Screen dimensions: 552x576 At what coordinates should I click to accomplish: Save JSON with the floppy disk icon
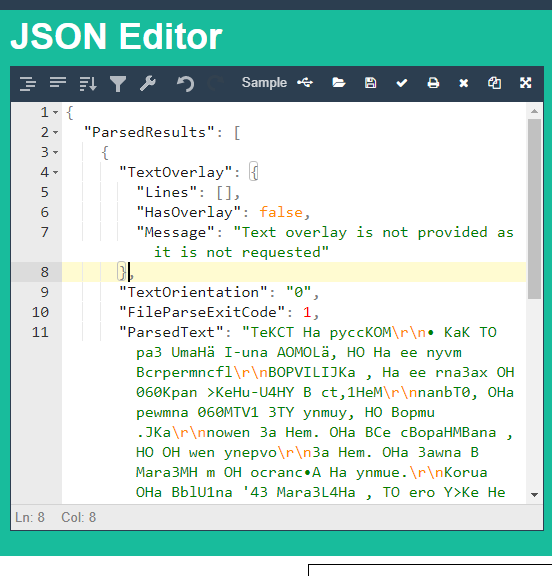coord(370,83)
